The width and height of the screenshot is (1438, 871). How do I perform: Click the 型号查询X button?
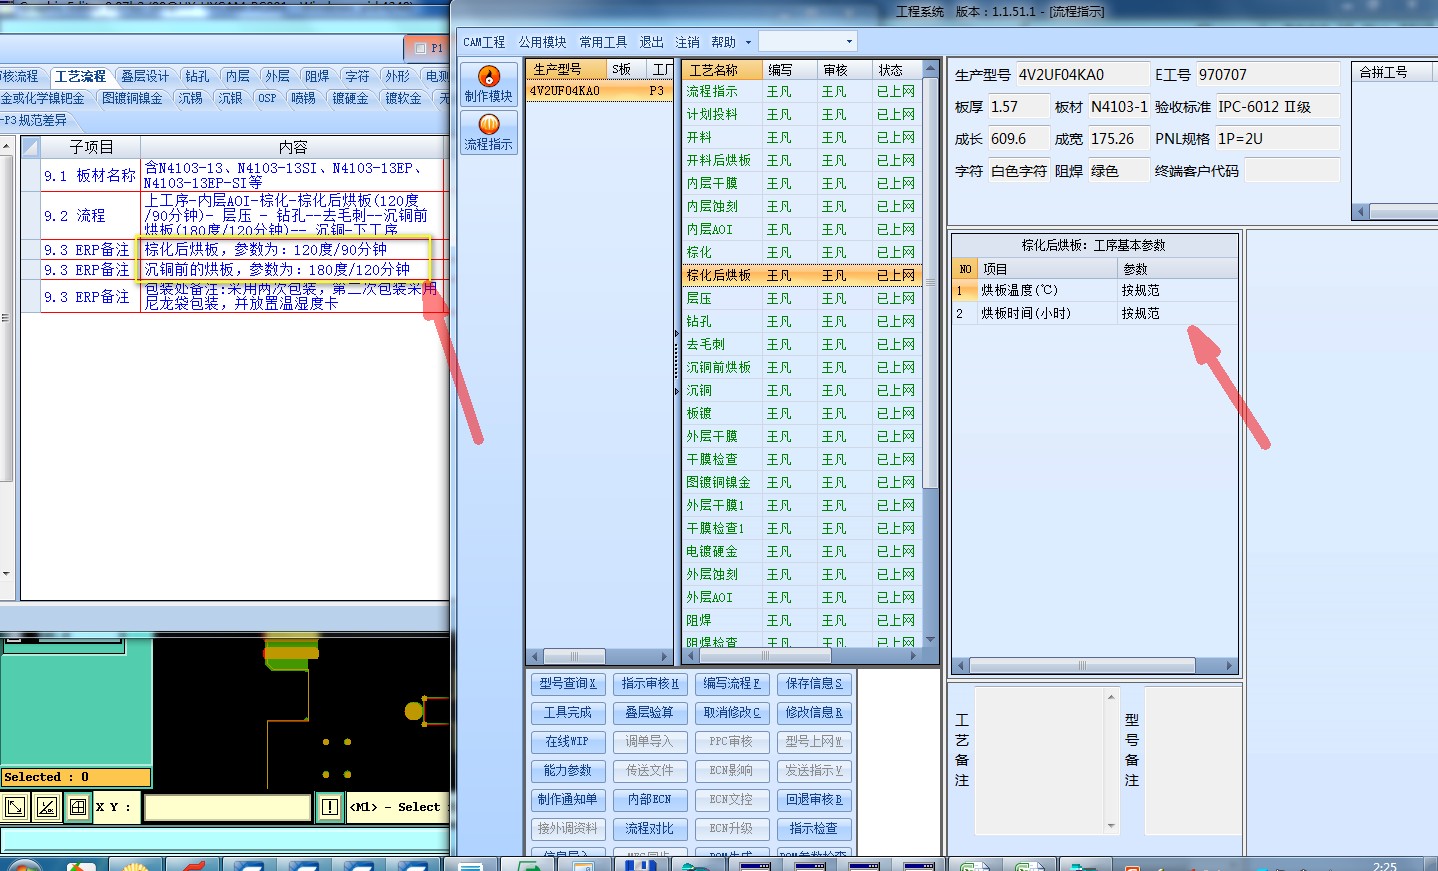point(568,684)
